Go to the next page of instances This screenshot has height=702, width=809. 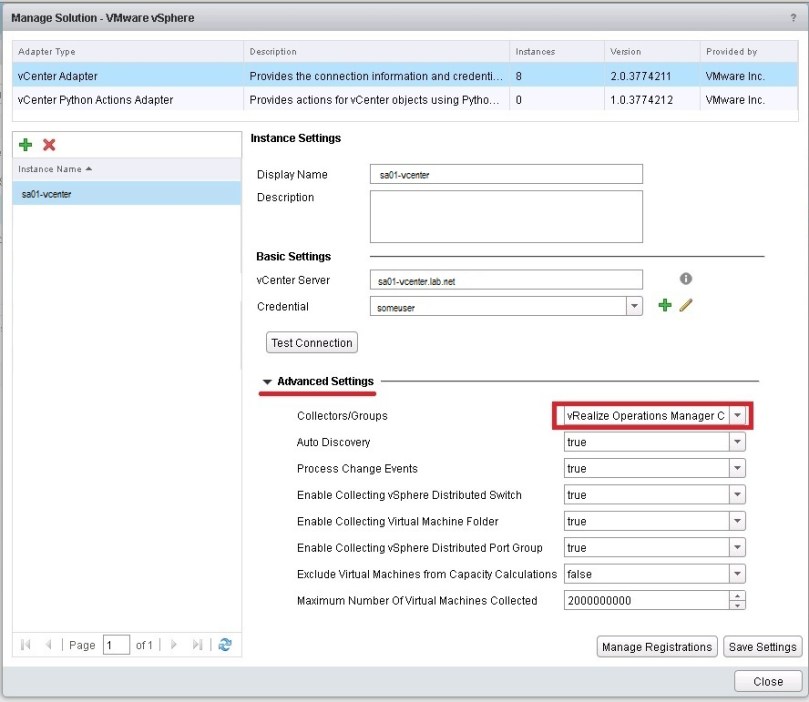pyautogui.click(x=173, y=645)
